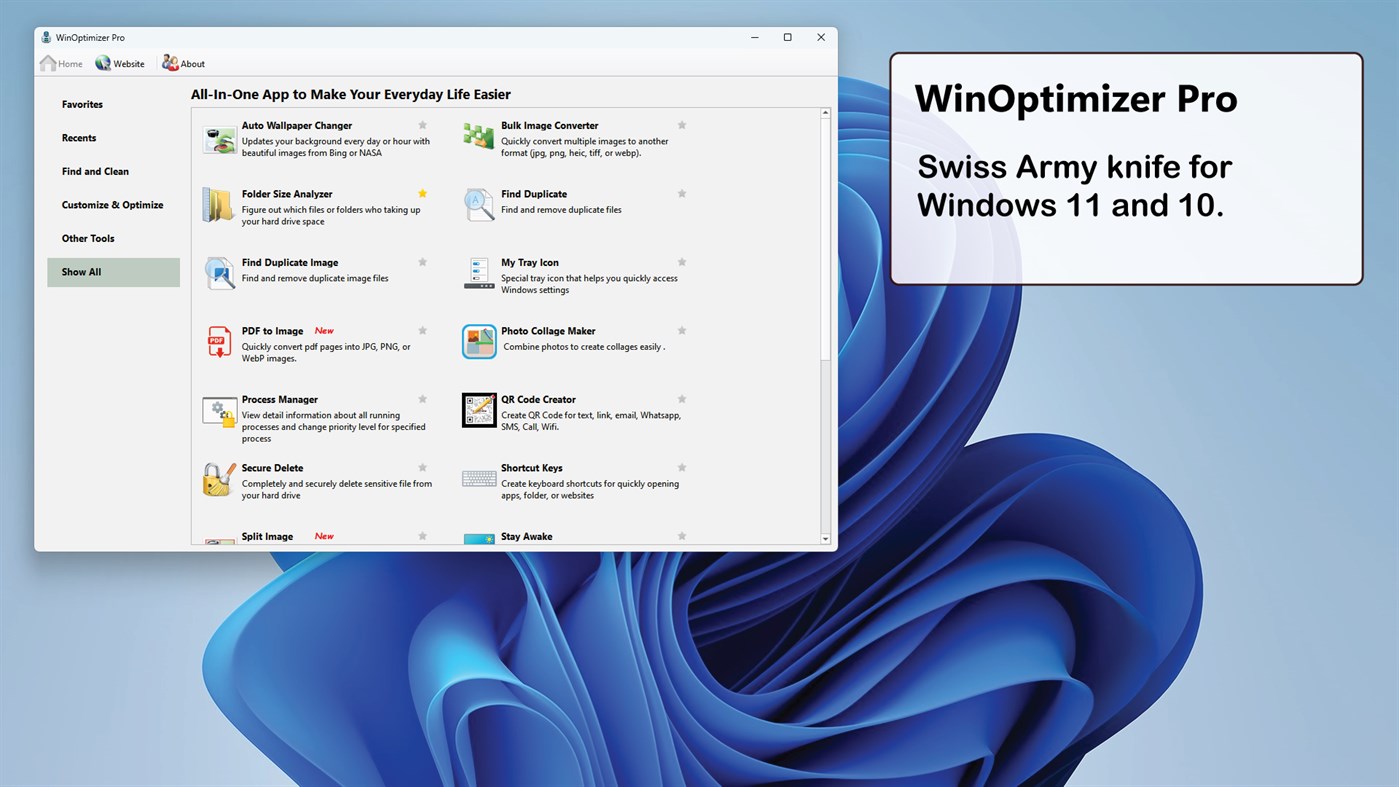Star the Find Duplicate tool
Viewport: 1399px width, 787px height.
(x=681, y=193)
